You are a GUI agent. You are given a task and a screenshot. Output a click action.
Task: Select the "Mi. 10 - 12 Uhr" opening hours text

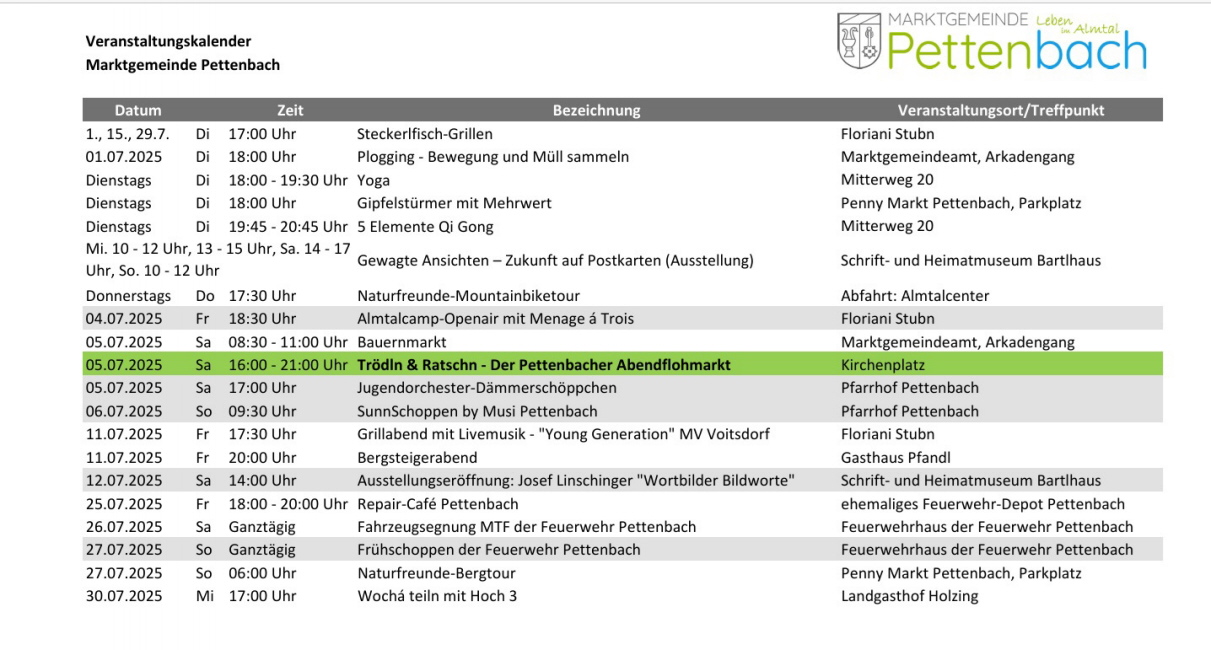[x=218, y=259]
